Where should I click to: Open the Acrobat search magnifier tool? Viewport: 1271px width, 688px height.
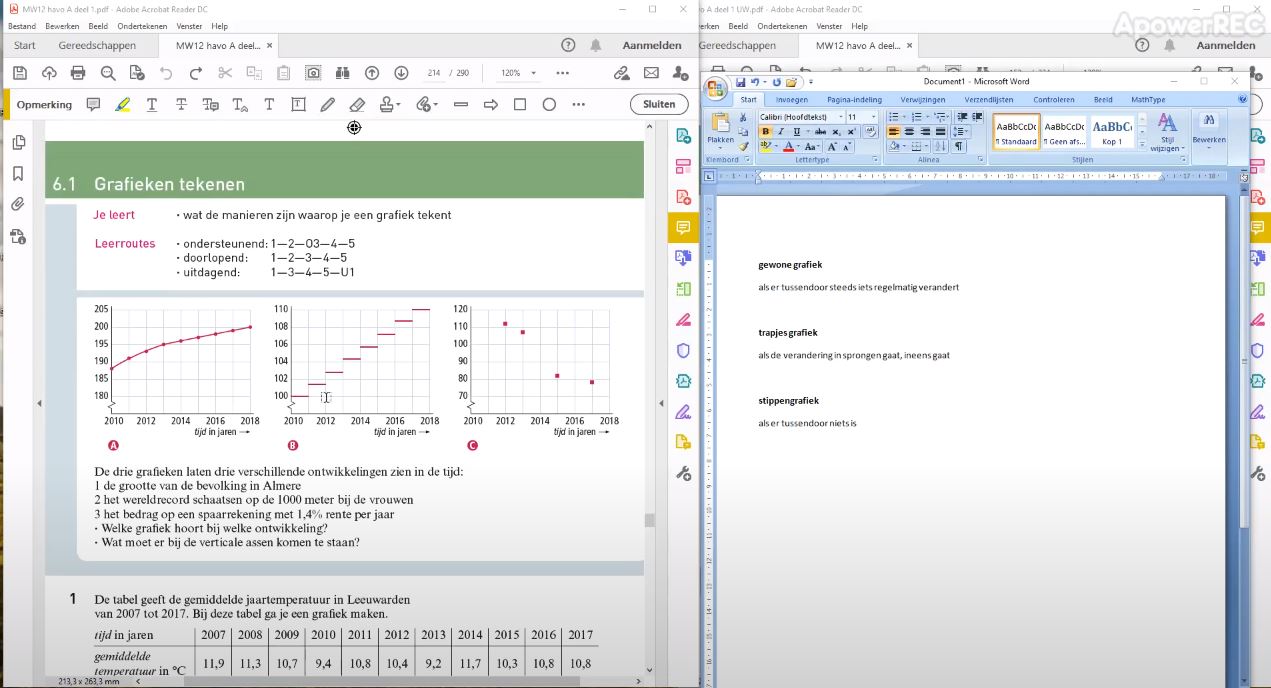[x=108, y=73]
